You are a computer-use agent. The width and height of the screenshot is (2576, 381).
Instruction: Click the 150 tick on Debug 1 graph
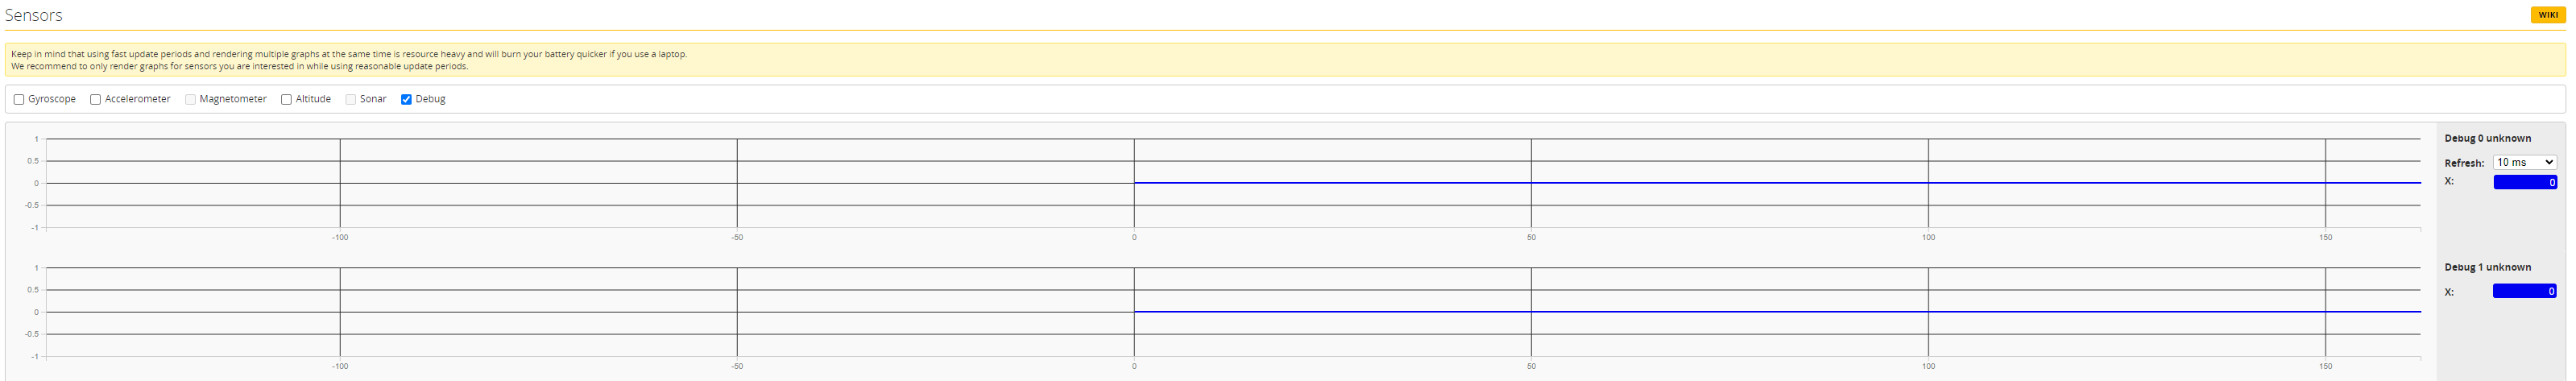[2325, 366]
